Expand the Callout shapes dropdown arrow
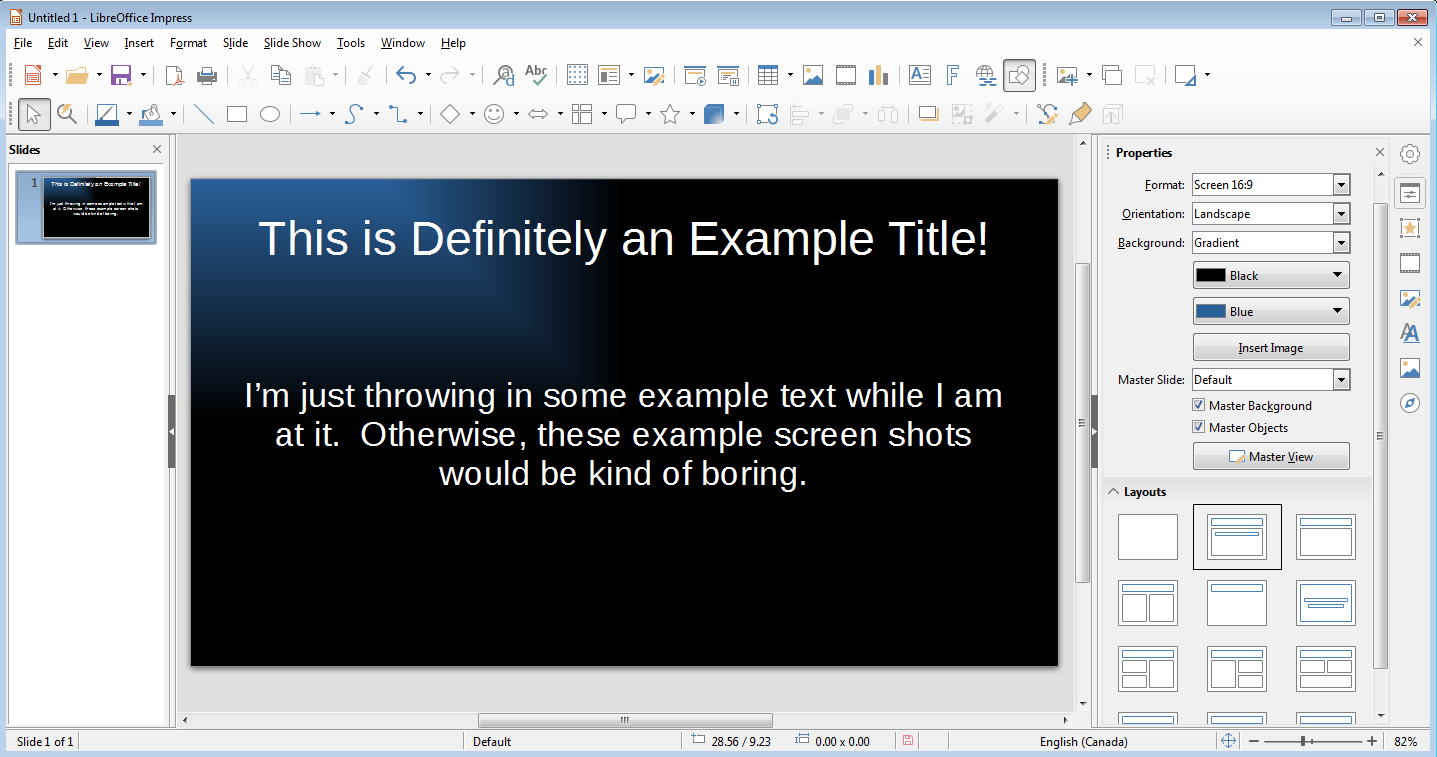This screenshot has height=757, width=1437. click(648, 114)
